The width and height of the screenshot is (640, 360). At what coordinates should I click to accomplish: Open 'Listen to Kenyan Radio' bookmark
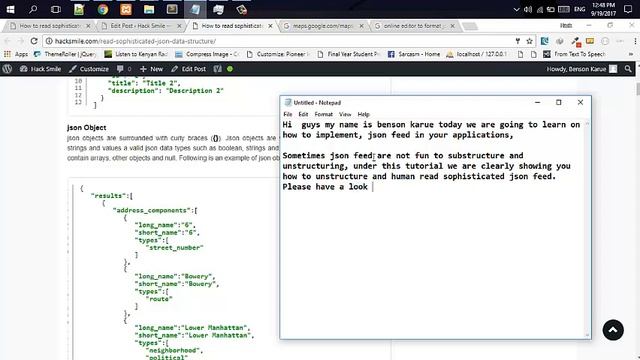[136, 54]
